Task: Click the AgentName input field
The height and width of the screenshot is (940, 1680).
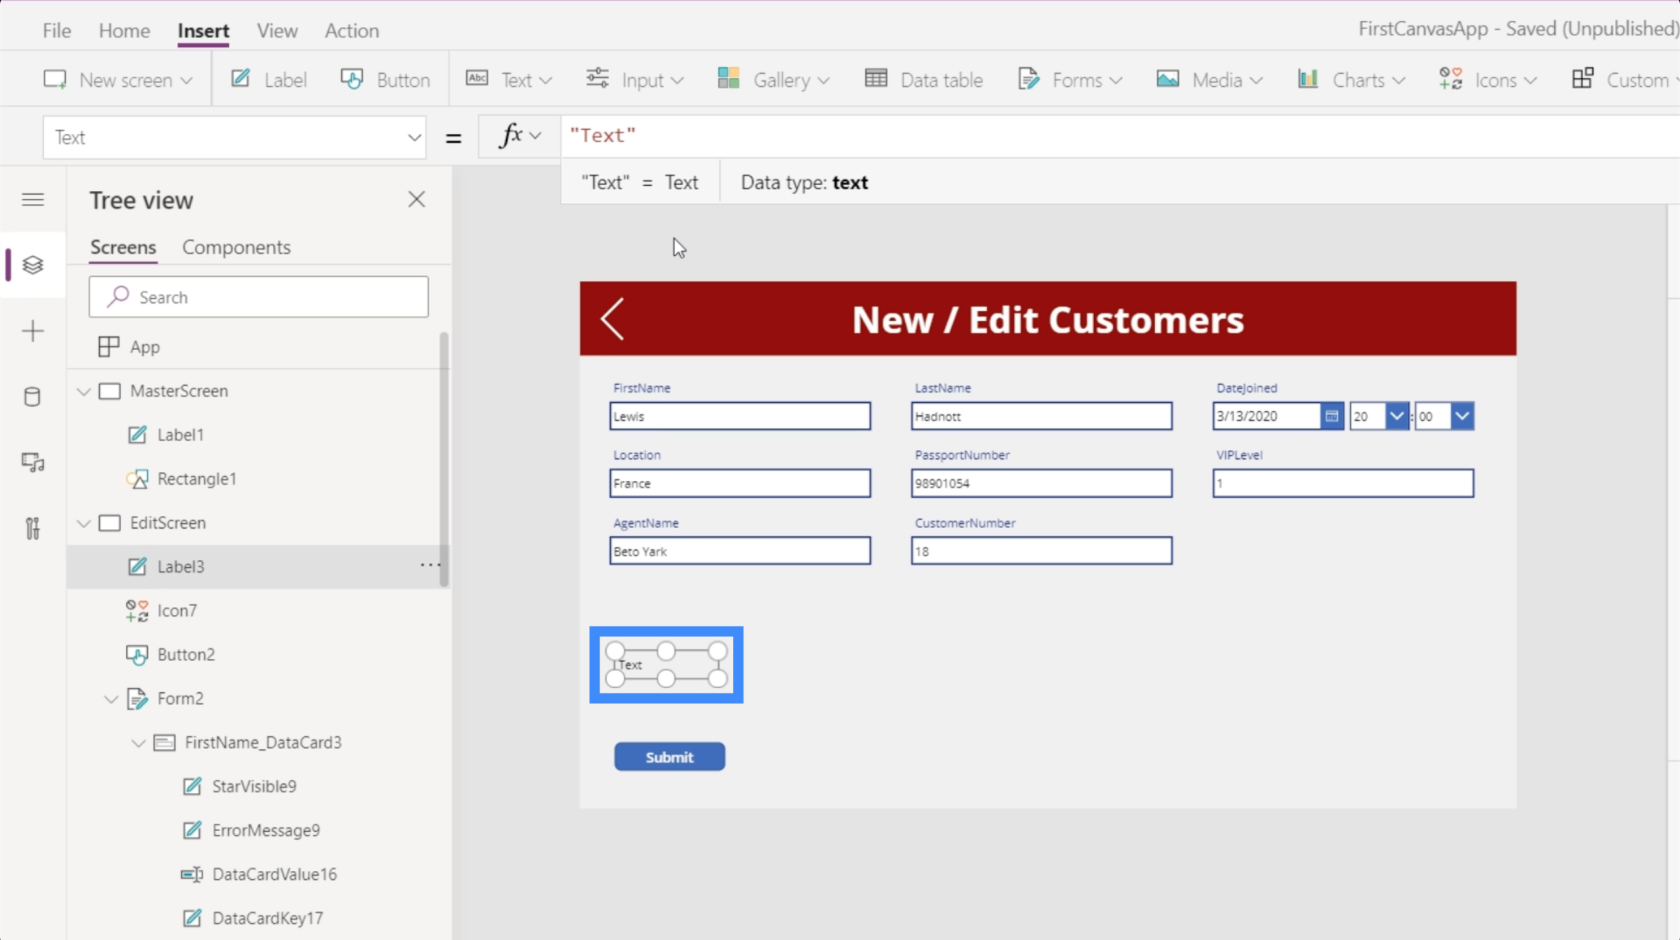Action: [740, 551]
